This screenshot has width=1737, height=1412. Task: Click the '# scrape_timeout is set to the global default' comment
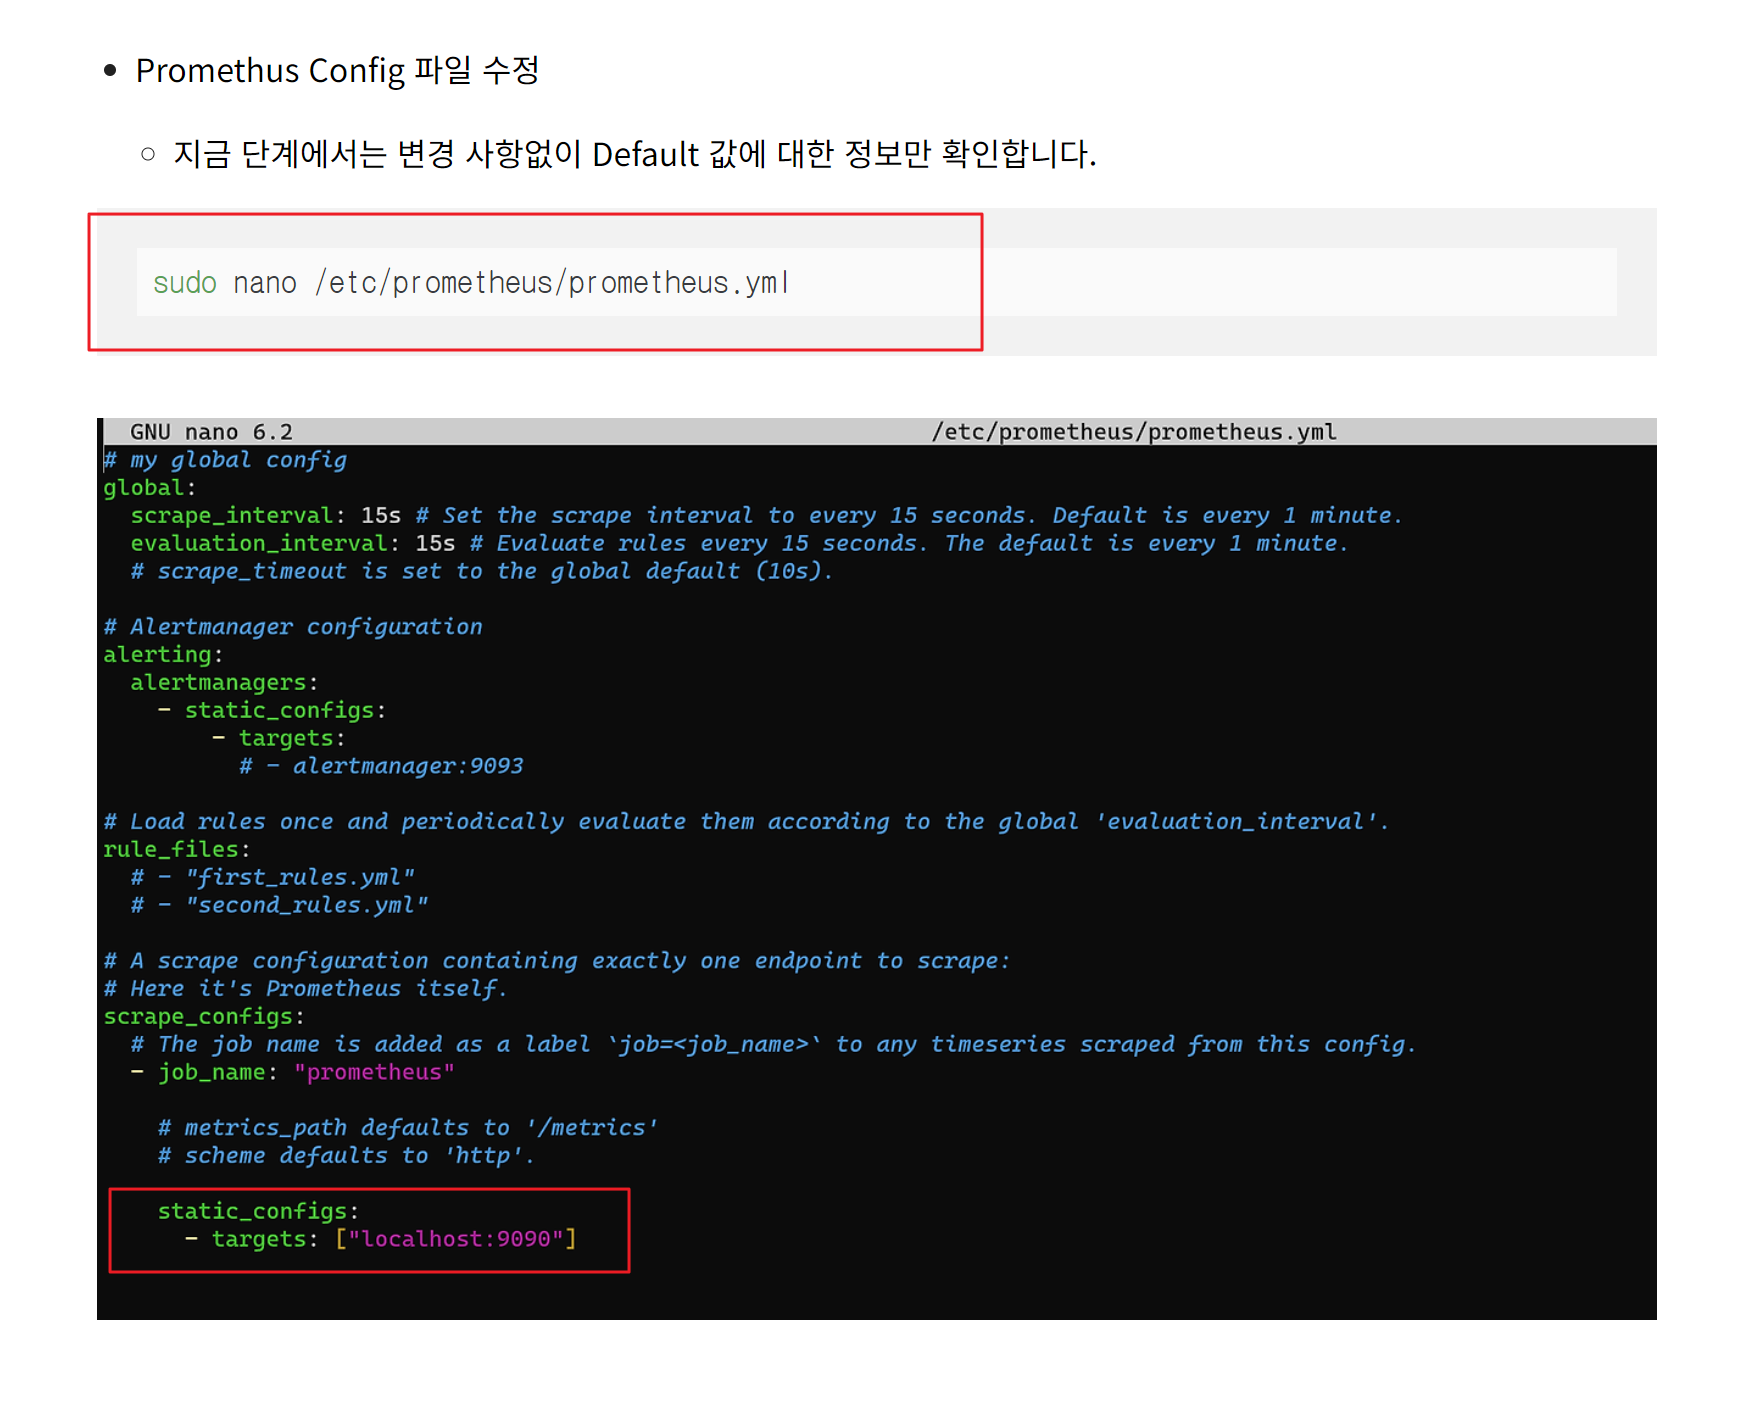point(481,571)
